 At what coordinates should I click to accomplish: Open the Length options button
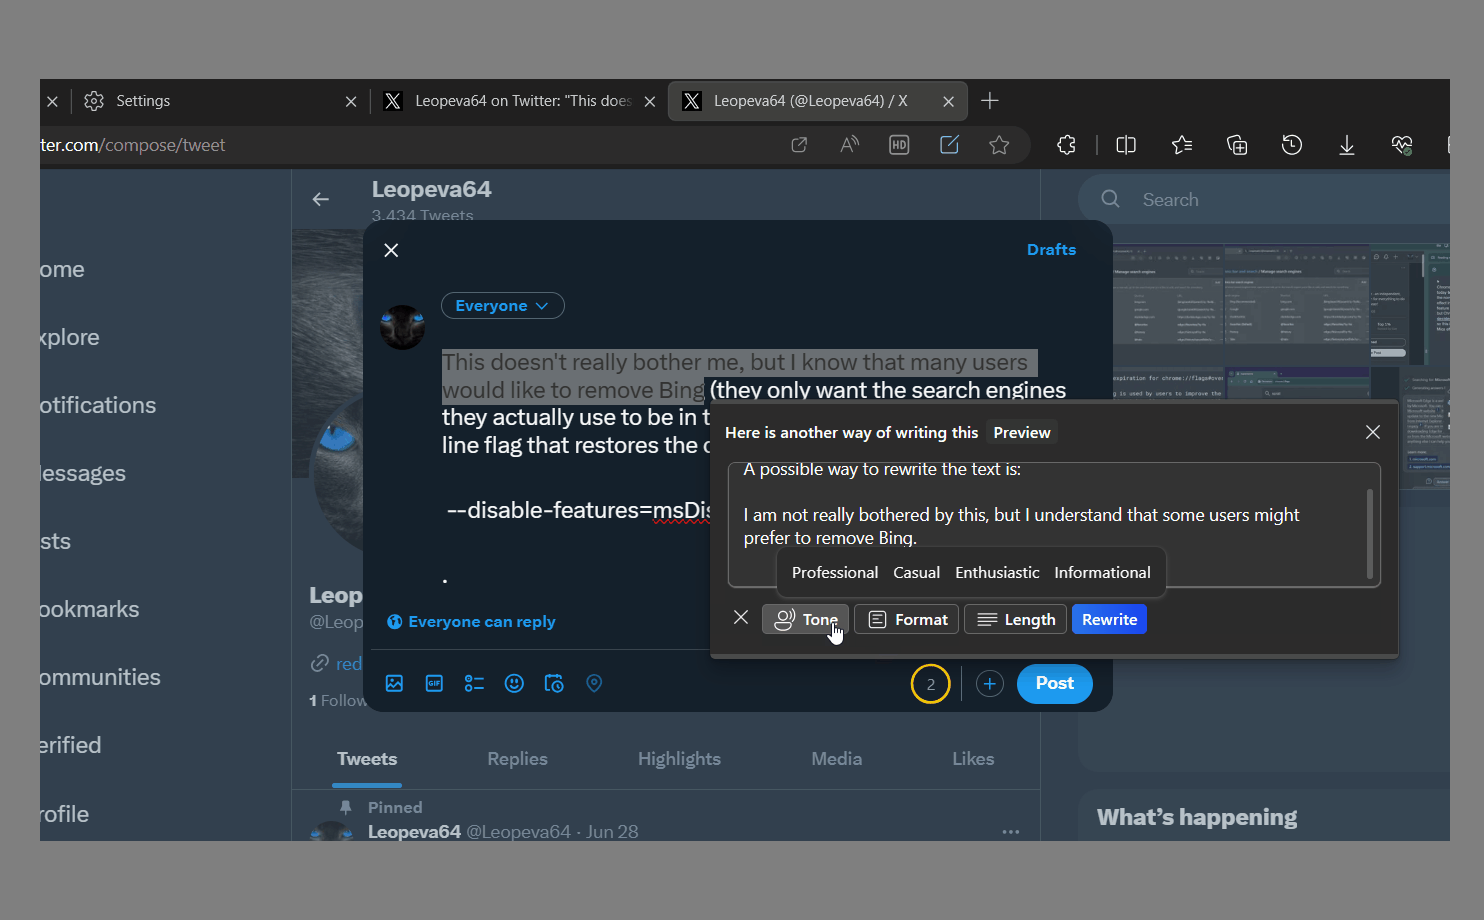point(1016,620)
